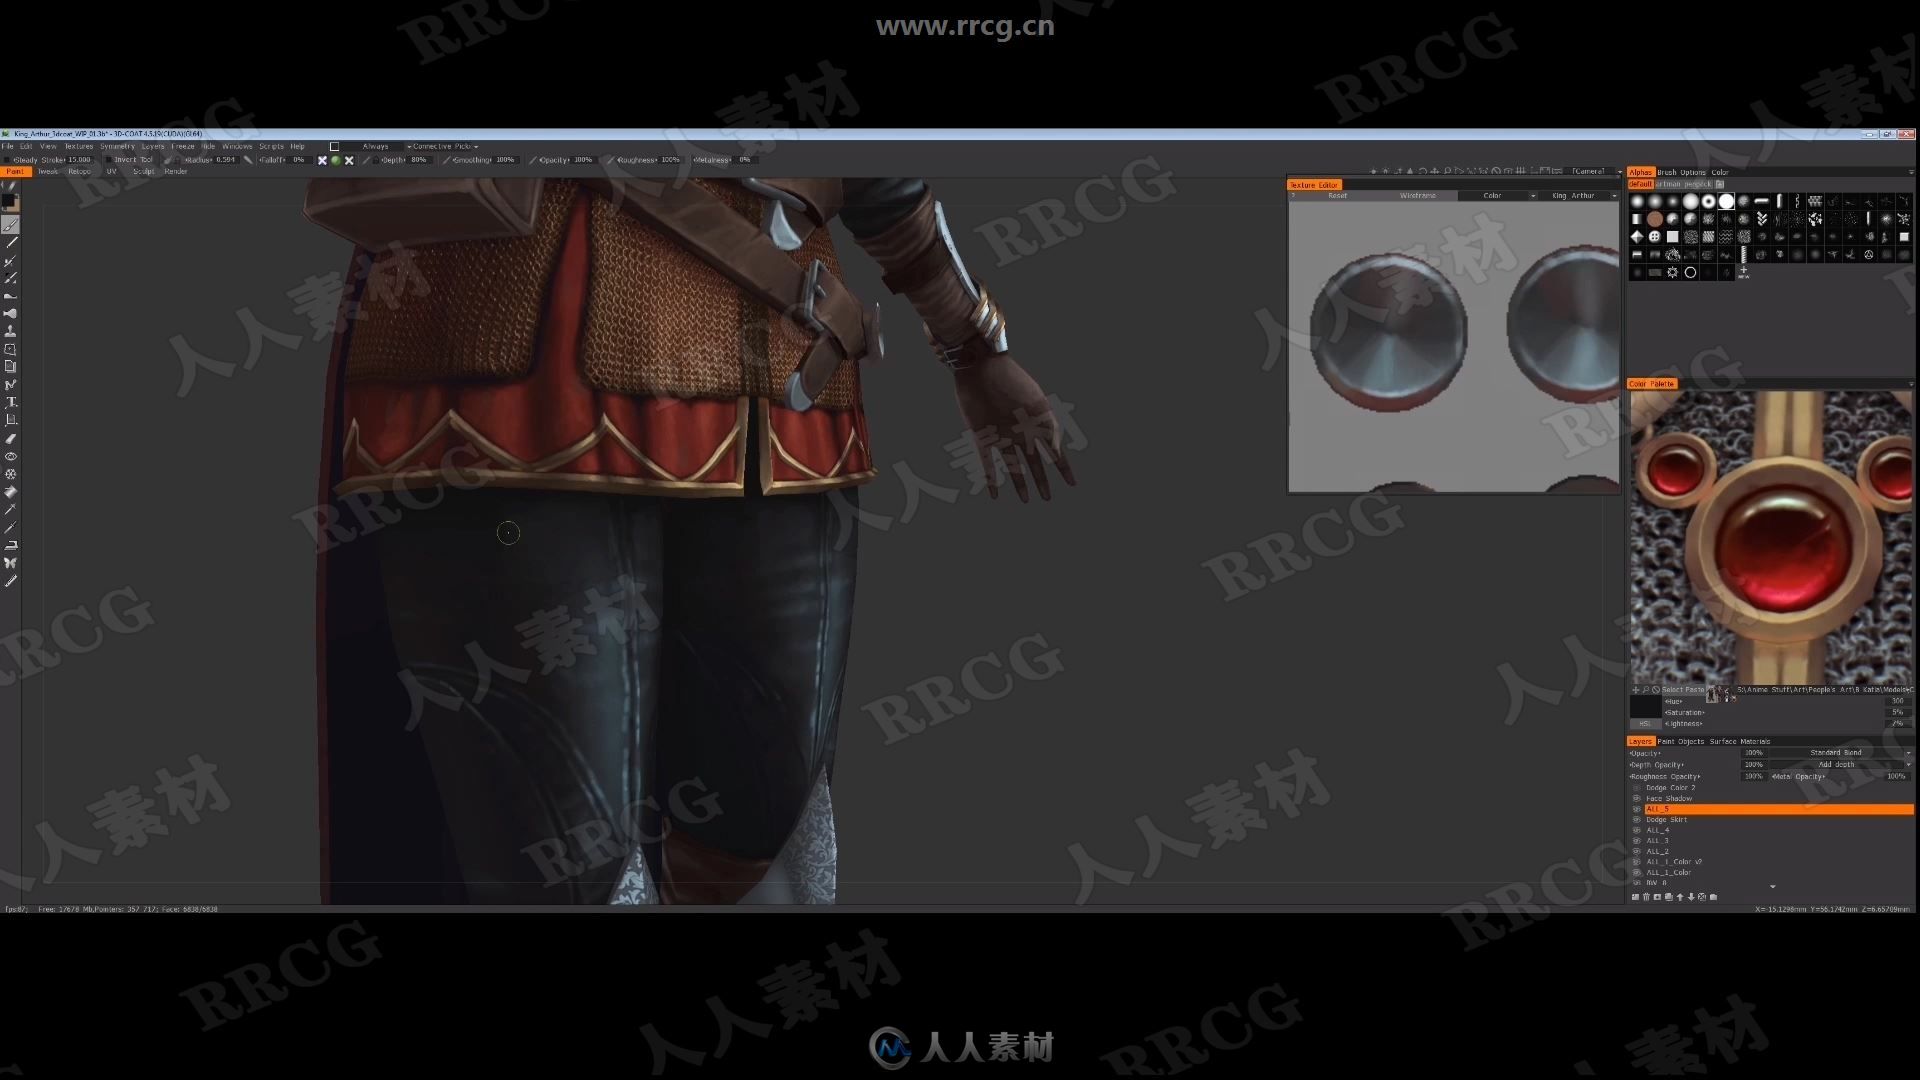Switch to Paint Objects tab
The width and height of the screenshot is (1920, 1080).
[x=1680, y=741]
